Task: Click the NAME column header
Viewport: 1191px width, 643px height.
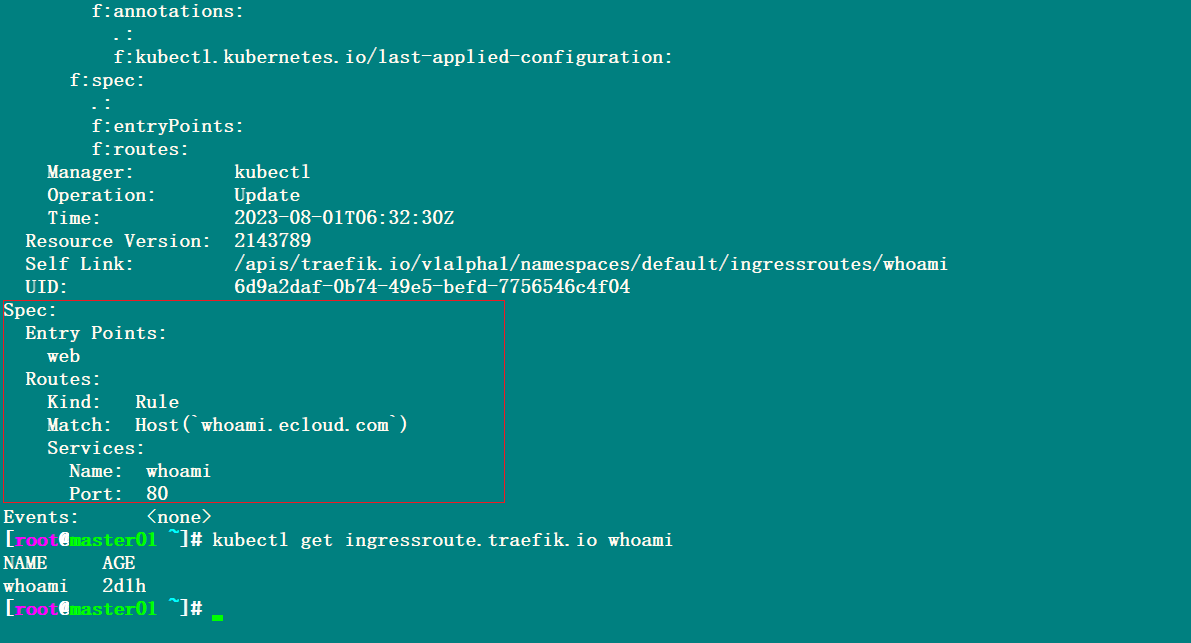Action: coord(25,563)
